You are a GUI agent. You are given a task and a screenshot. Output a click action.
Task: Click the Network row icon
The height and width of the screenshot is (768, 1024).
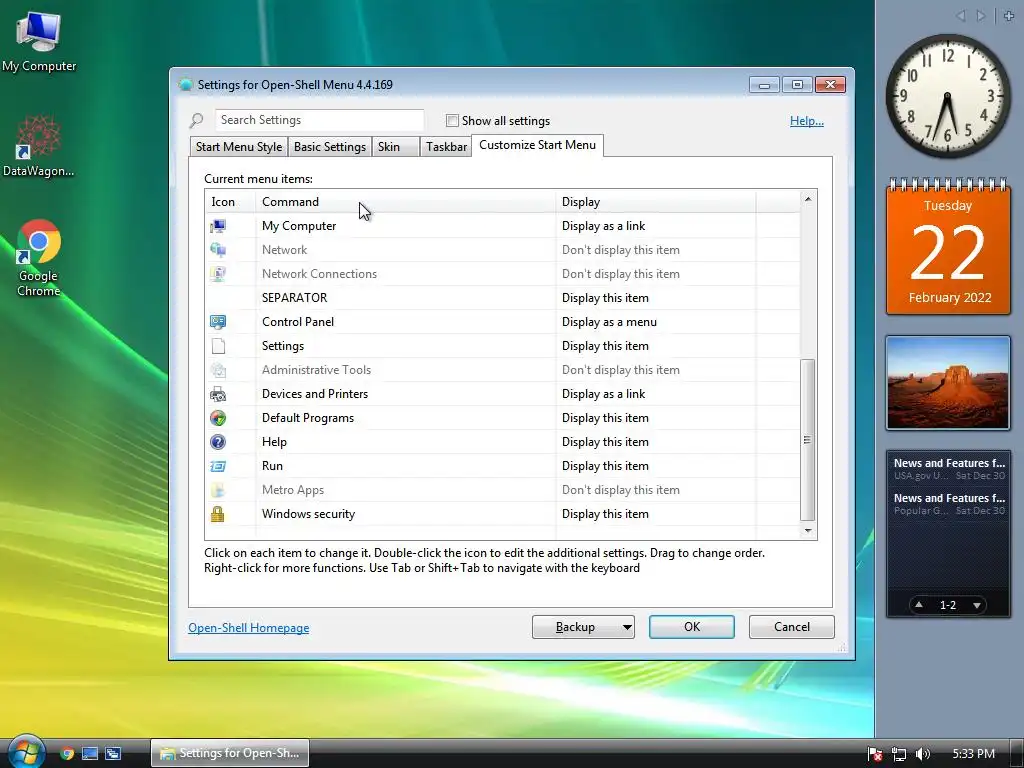point(218,250)
